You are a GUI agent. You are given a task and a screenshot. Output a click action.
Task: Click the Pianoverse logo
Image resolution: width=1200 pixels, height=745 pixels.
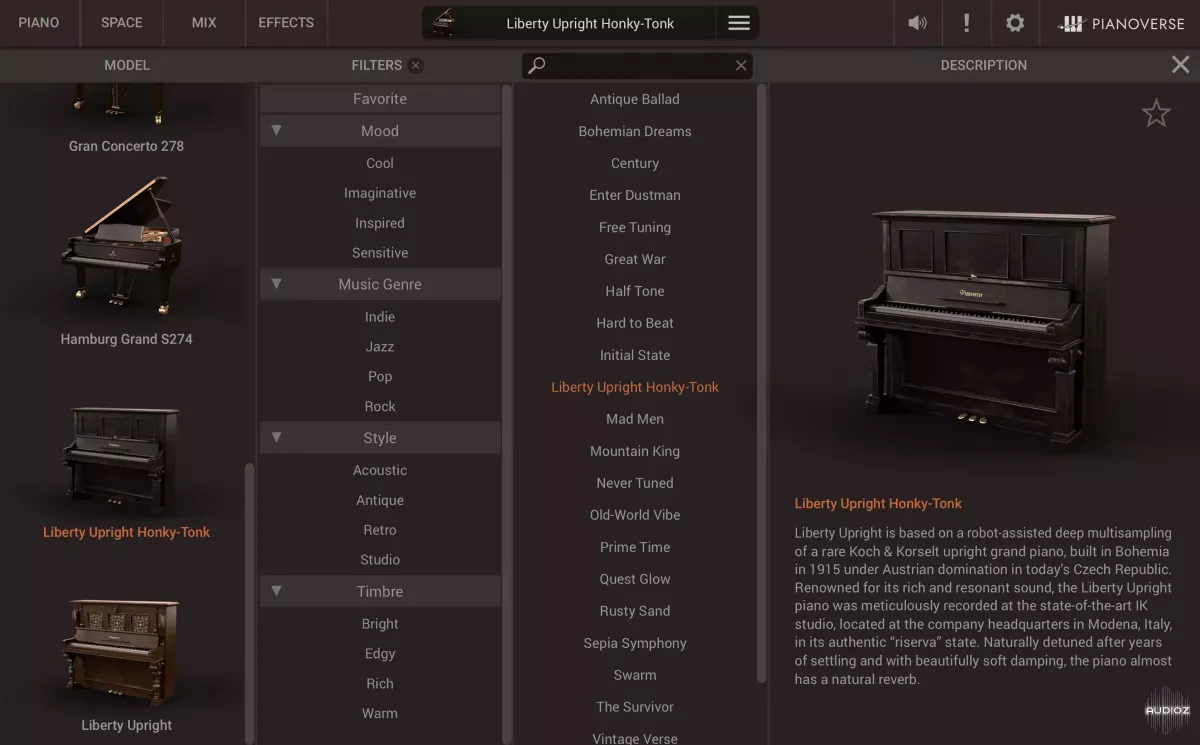pos(1121,23)
